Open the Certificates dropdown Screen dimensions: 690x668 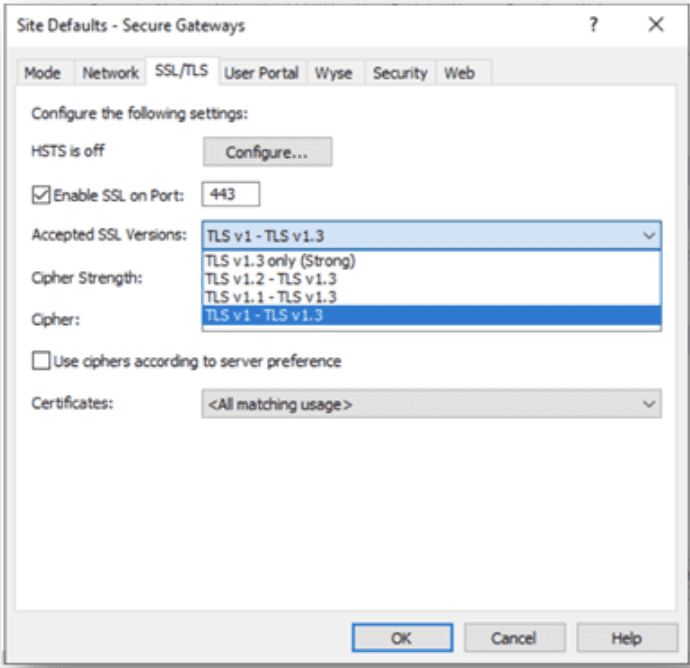pyautogui.click(x=432, y=404)
